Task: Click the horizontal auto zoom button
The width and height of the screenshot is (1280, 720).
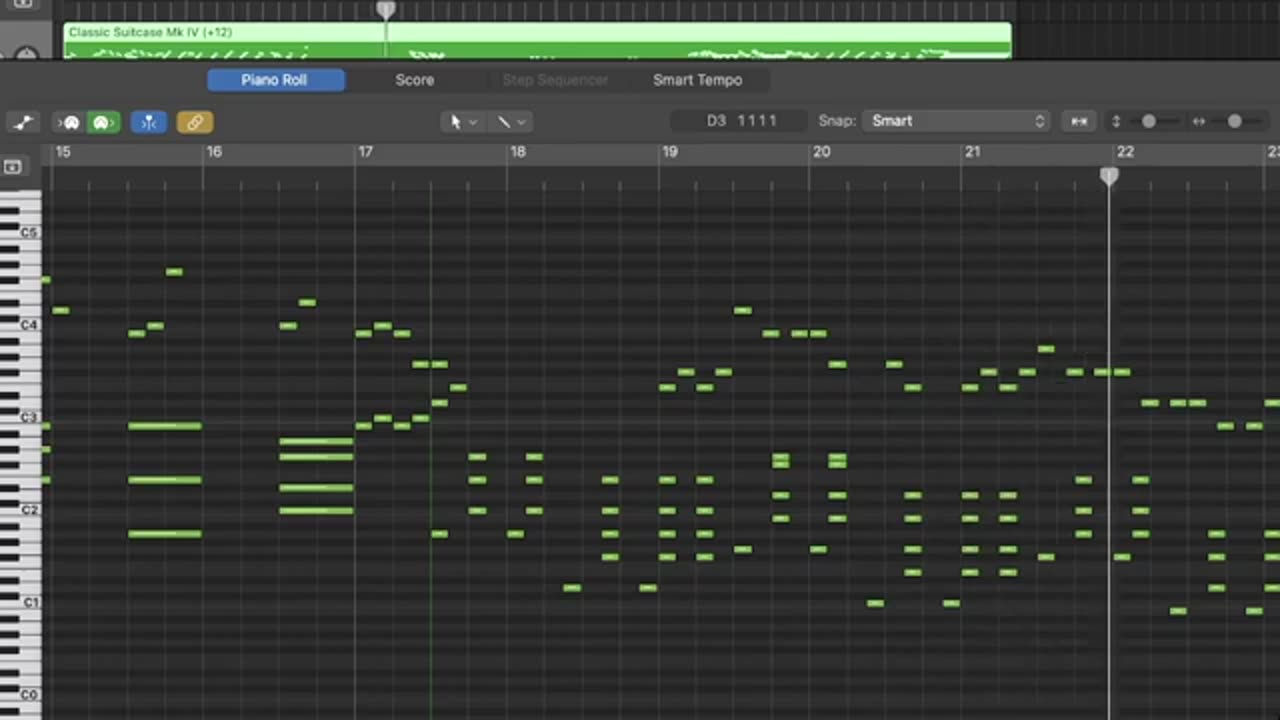Action: click(1079, 121)
